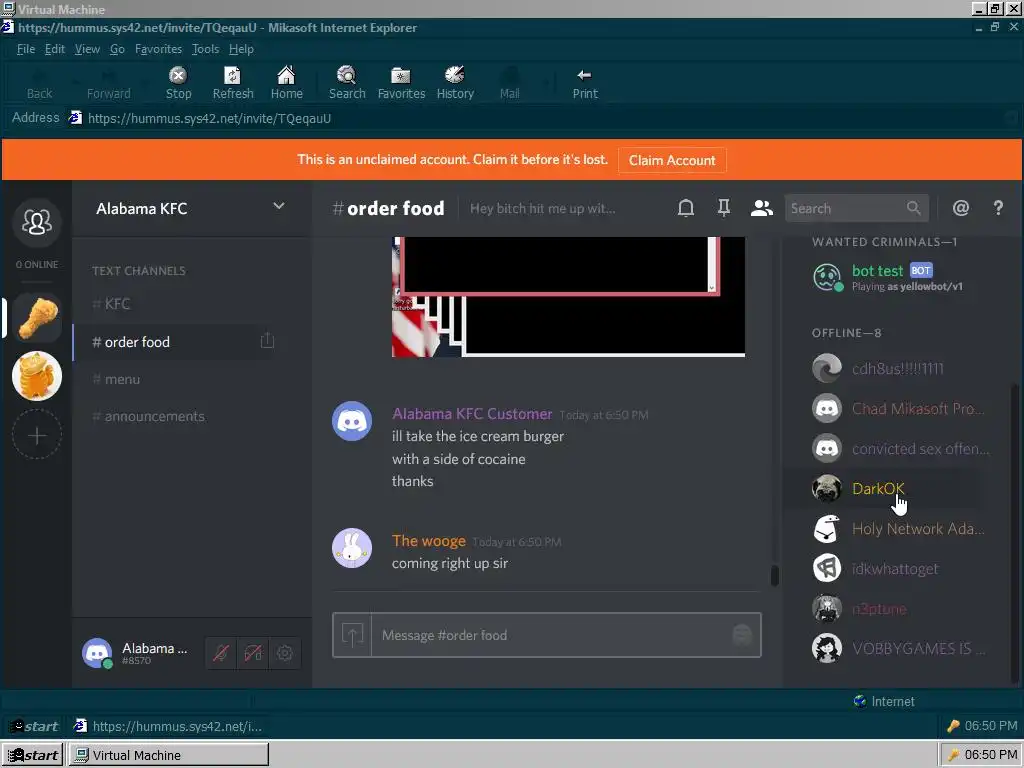This screenshot has width=1024, height=768.
Task: Open recent mentions @ icon
Action: 961,208
